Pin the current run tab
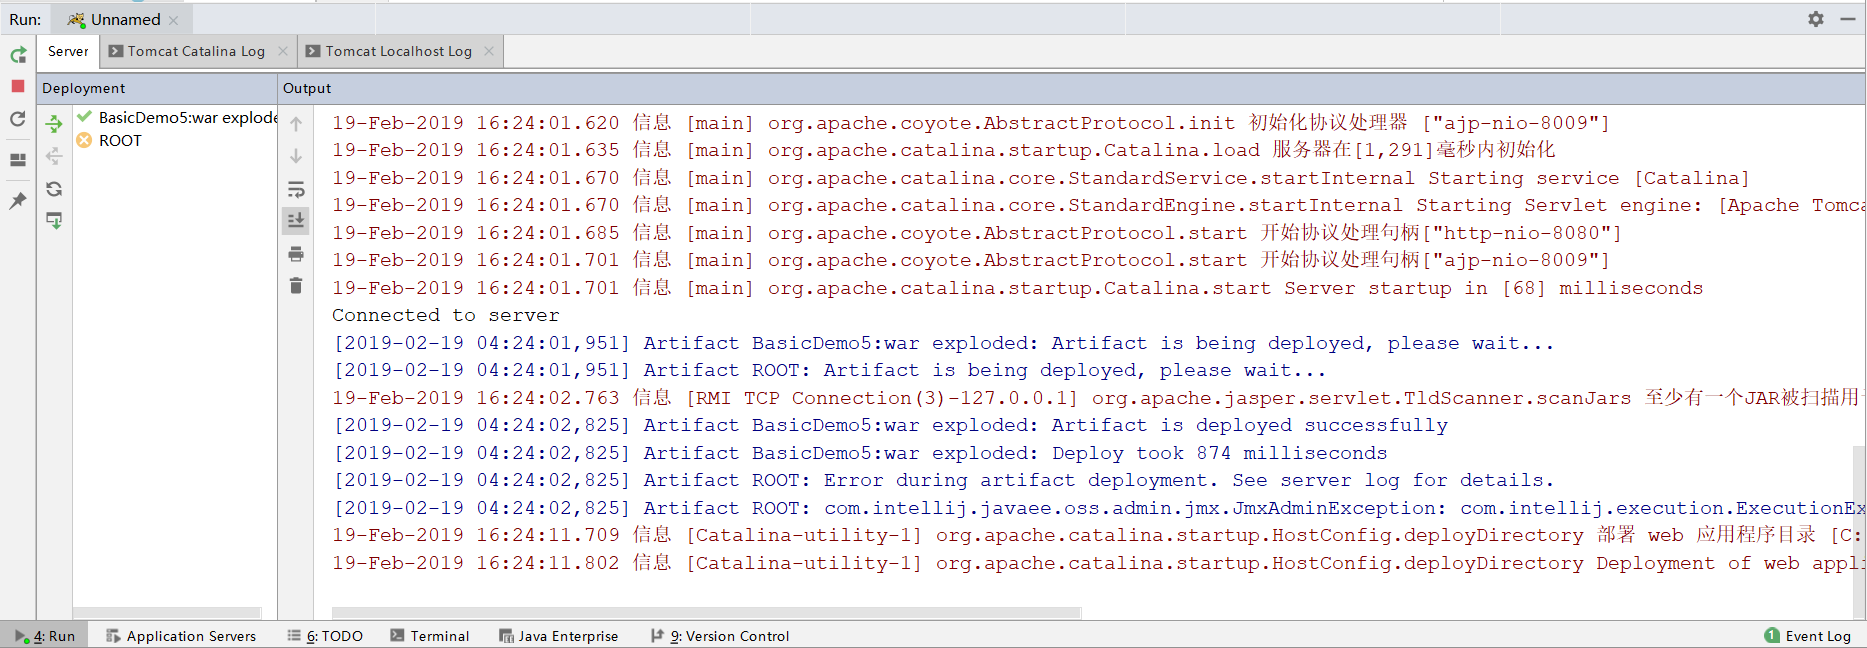The width and height of the screenshot is (1867, 648). pos(18,201)
